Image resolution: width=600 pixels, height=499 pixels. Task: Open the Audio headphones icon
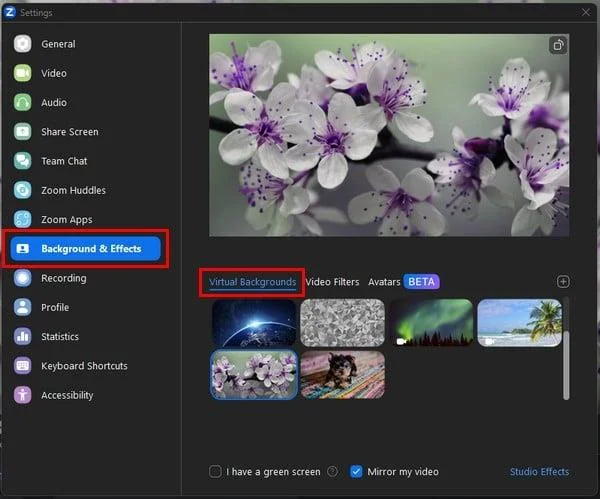point(23,103)
